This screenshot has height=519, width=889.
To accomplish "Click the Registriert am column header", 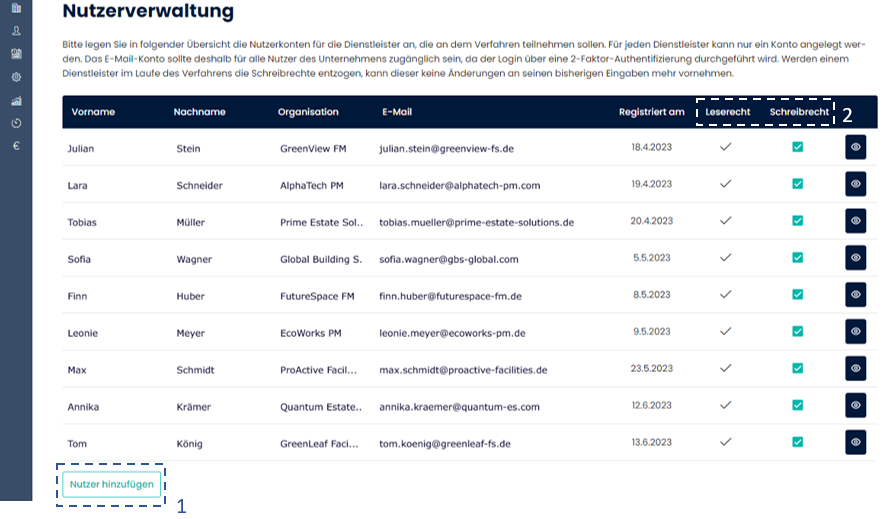I will click(651, 112).
